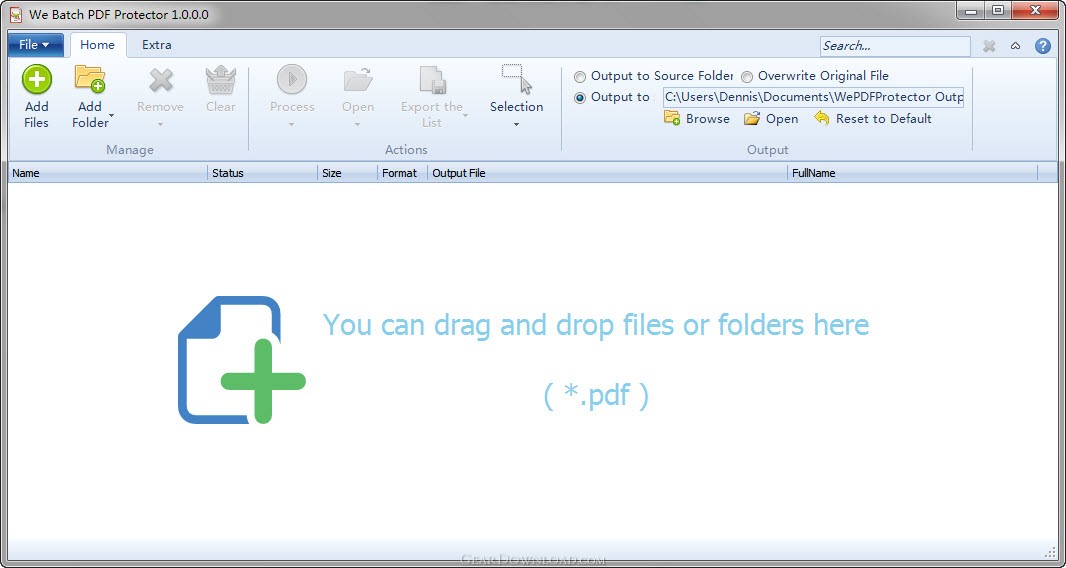Click the app icon in title bar
The height and width of the screenshot is (568, 1066).
point(16,14)
